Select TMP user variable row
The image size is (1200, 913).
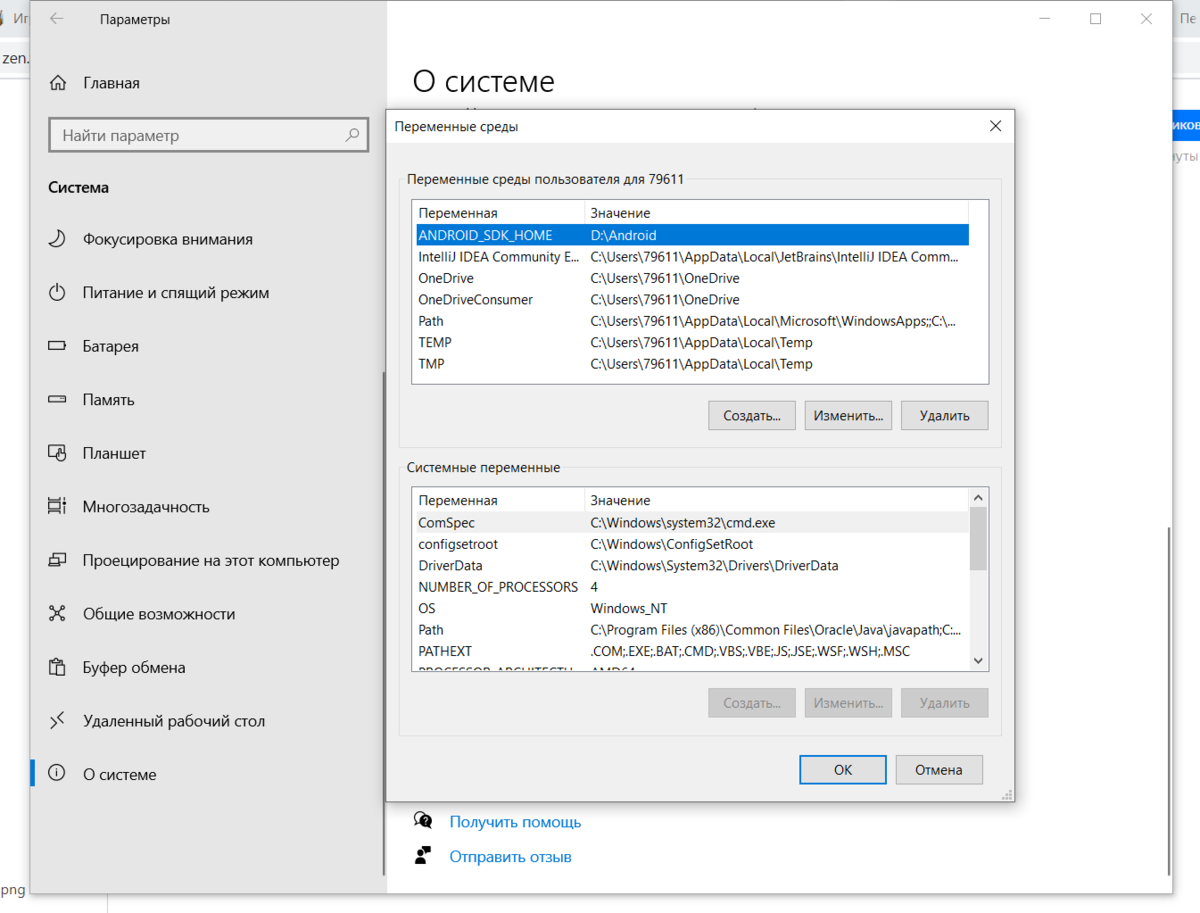tap(692, 364)
